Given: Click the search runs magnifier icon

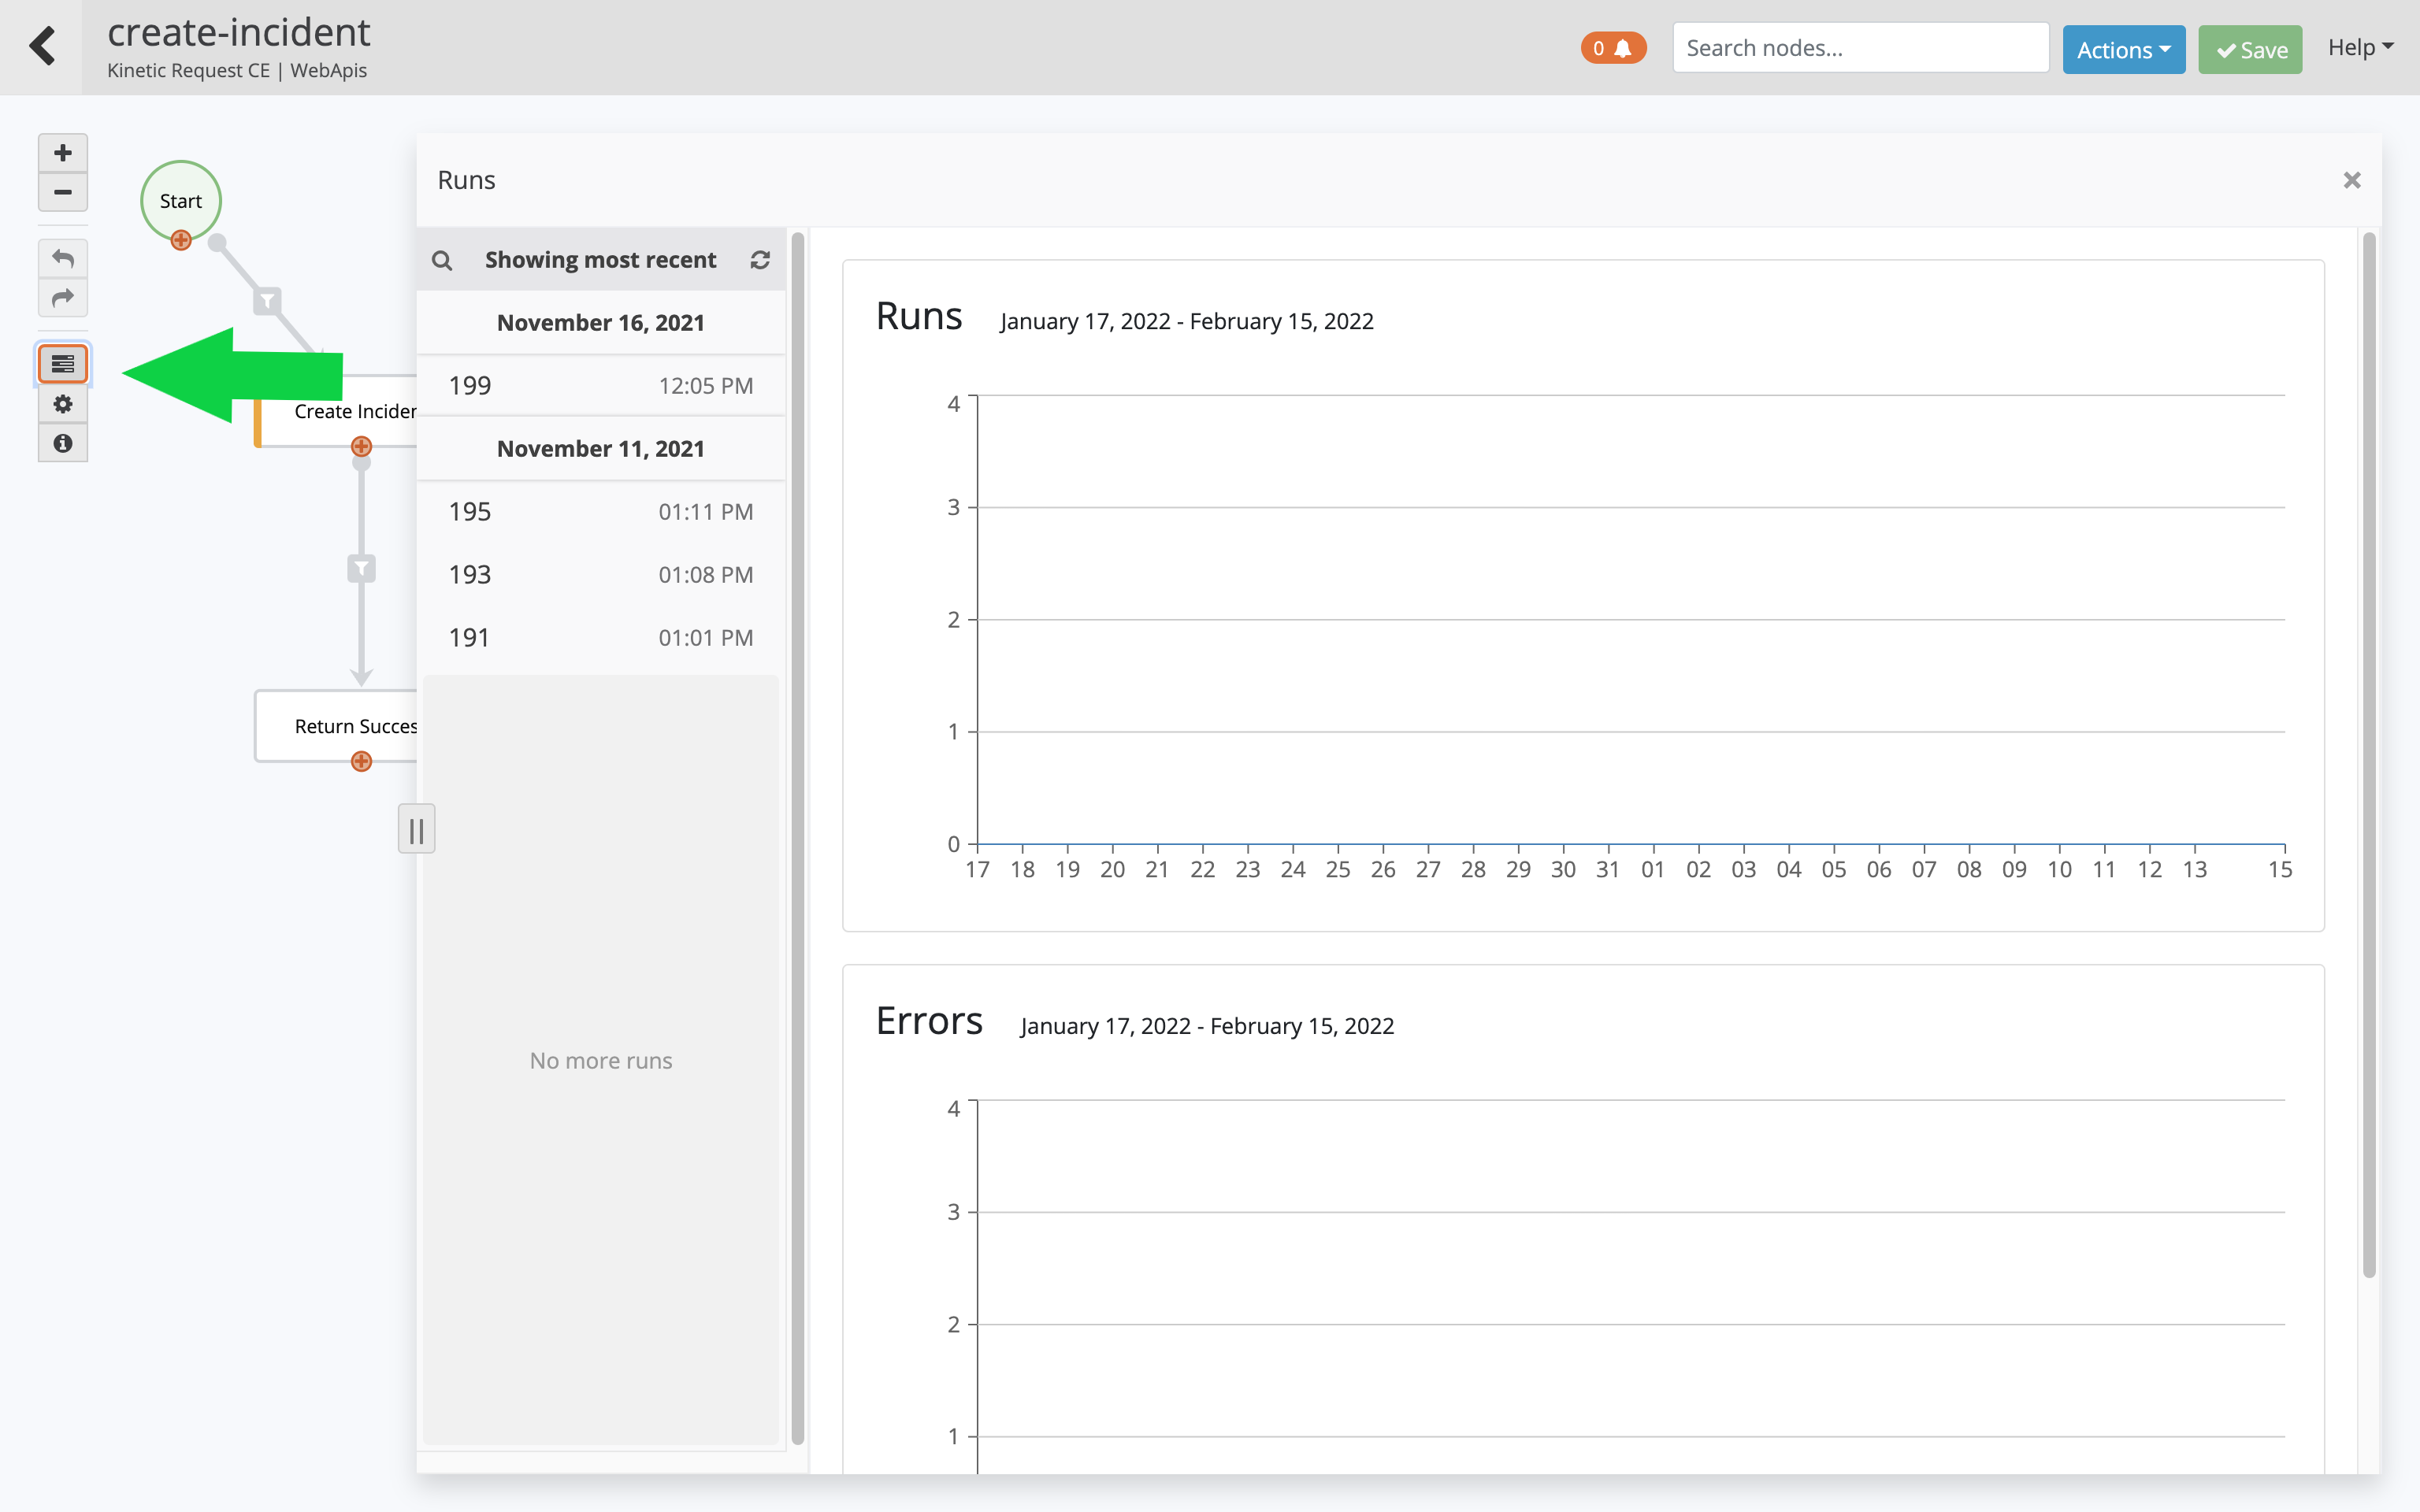Looking at the screenshot, I should click(442, 261).
